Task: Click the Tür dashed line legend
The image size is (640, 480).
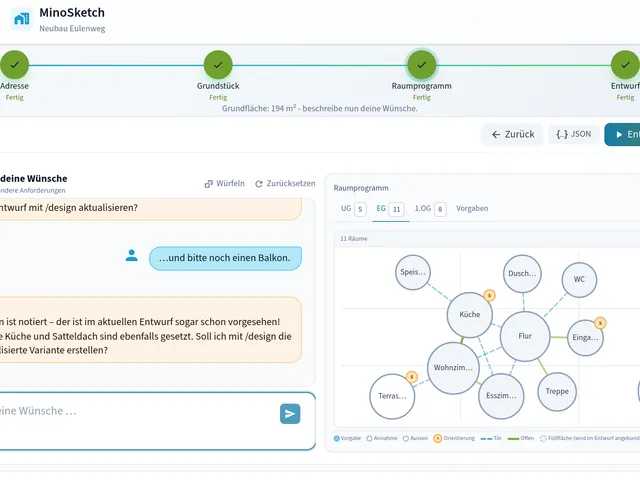Action: pyautogui.click(x=486, y=439)
